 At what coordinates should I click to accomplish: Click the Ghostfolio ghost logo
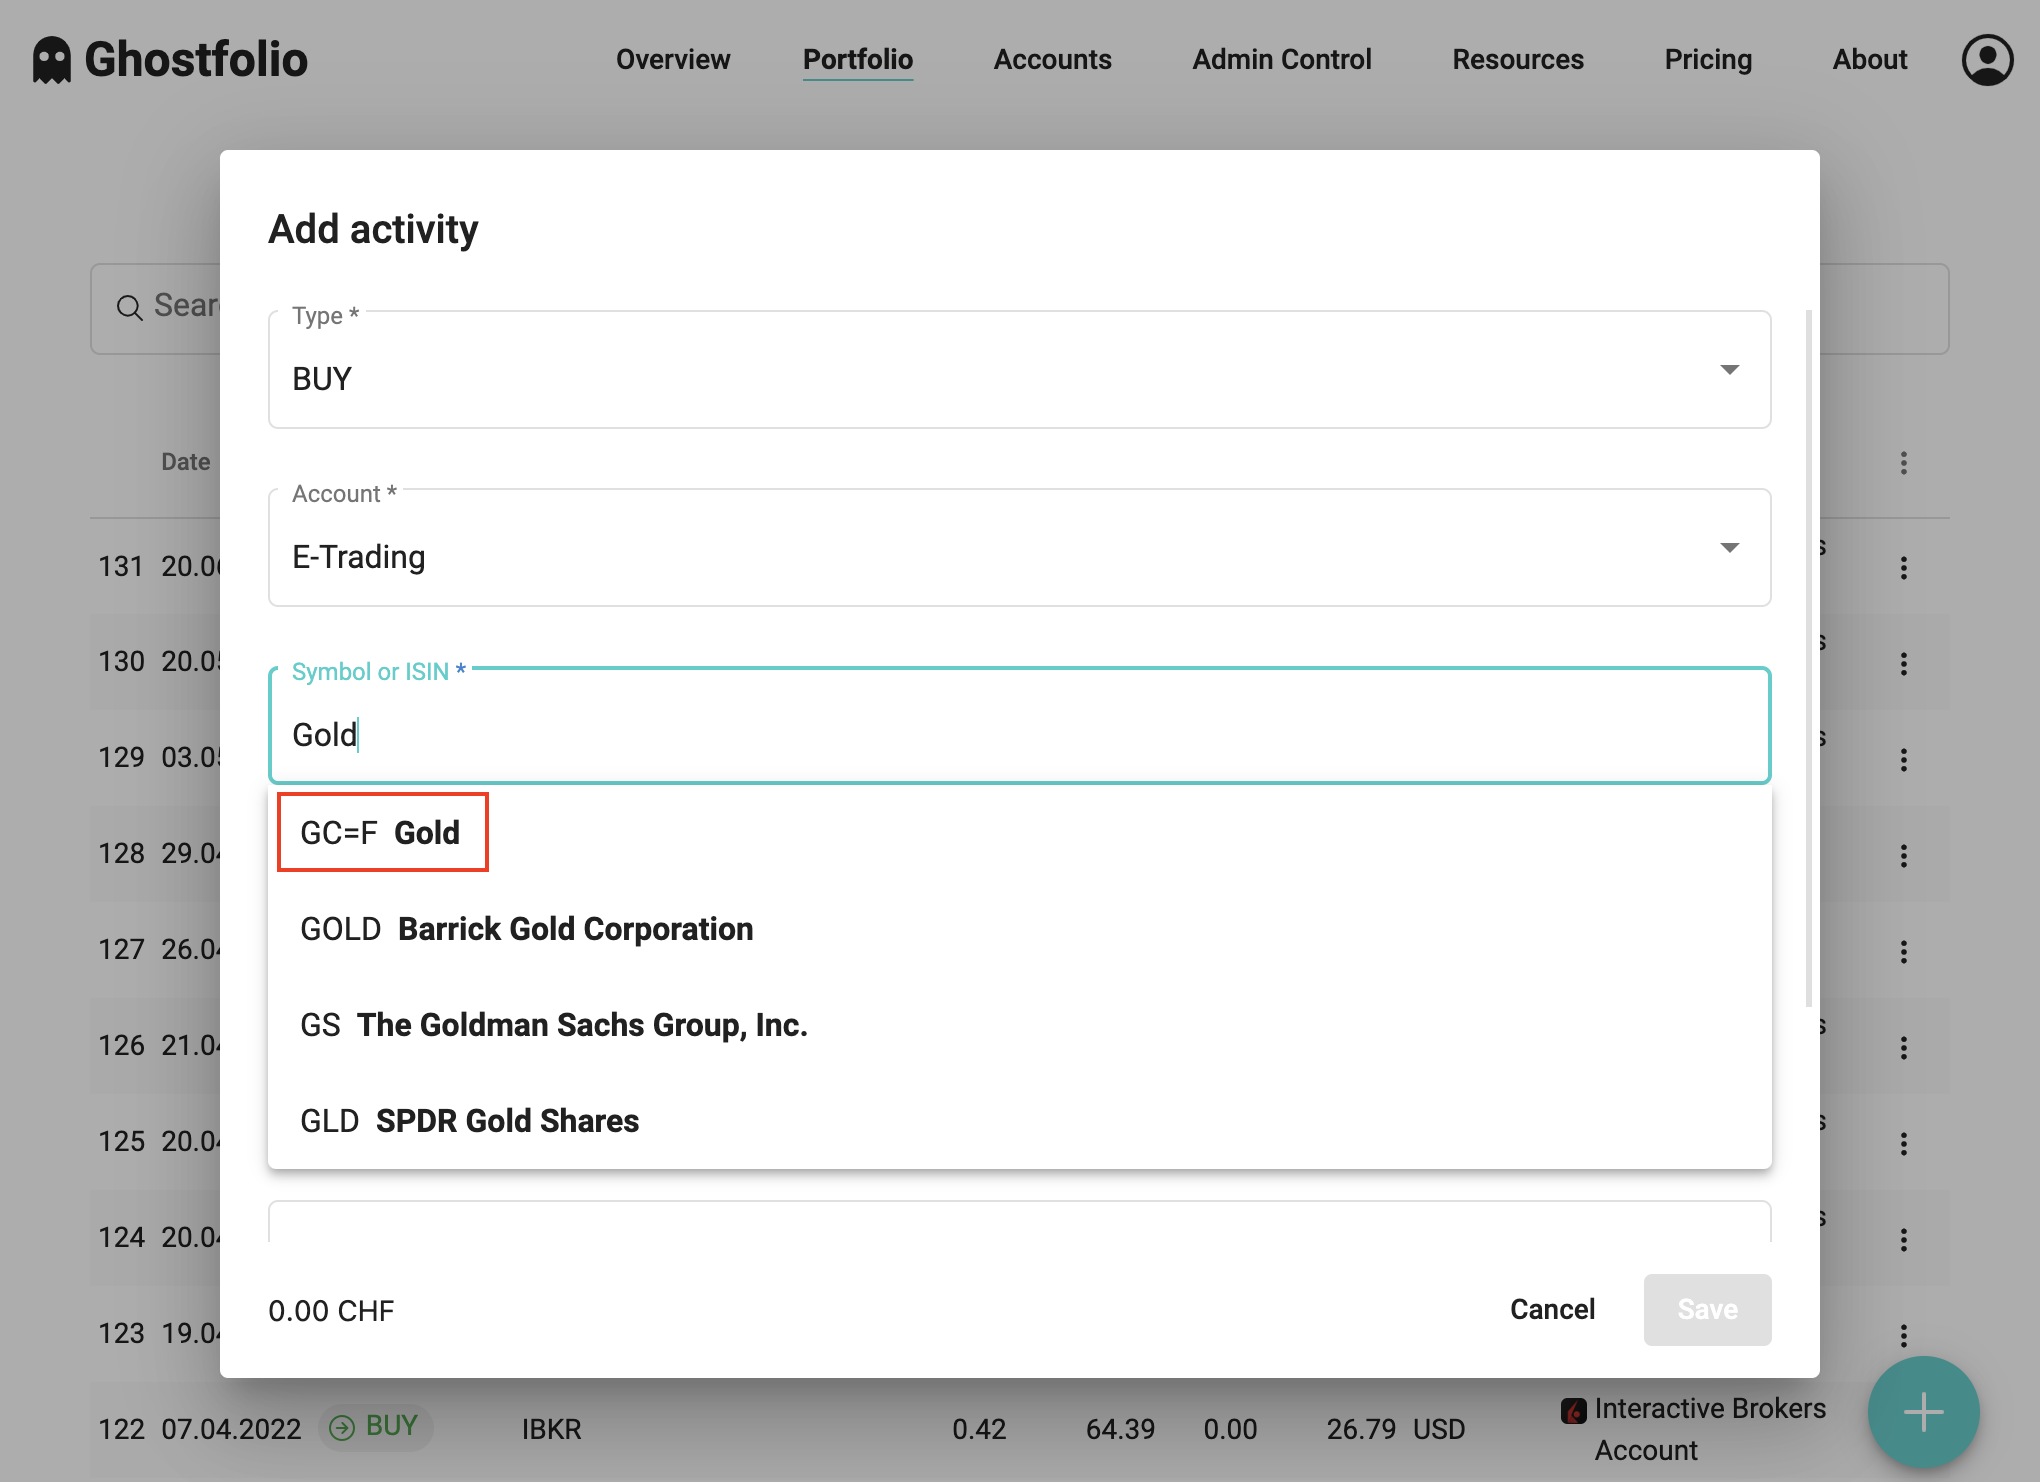pos(50,59)
